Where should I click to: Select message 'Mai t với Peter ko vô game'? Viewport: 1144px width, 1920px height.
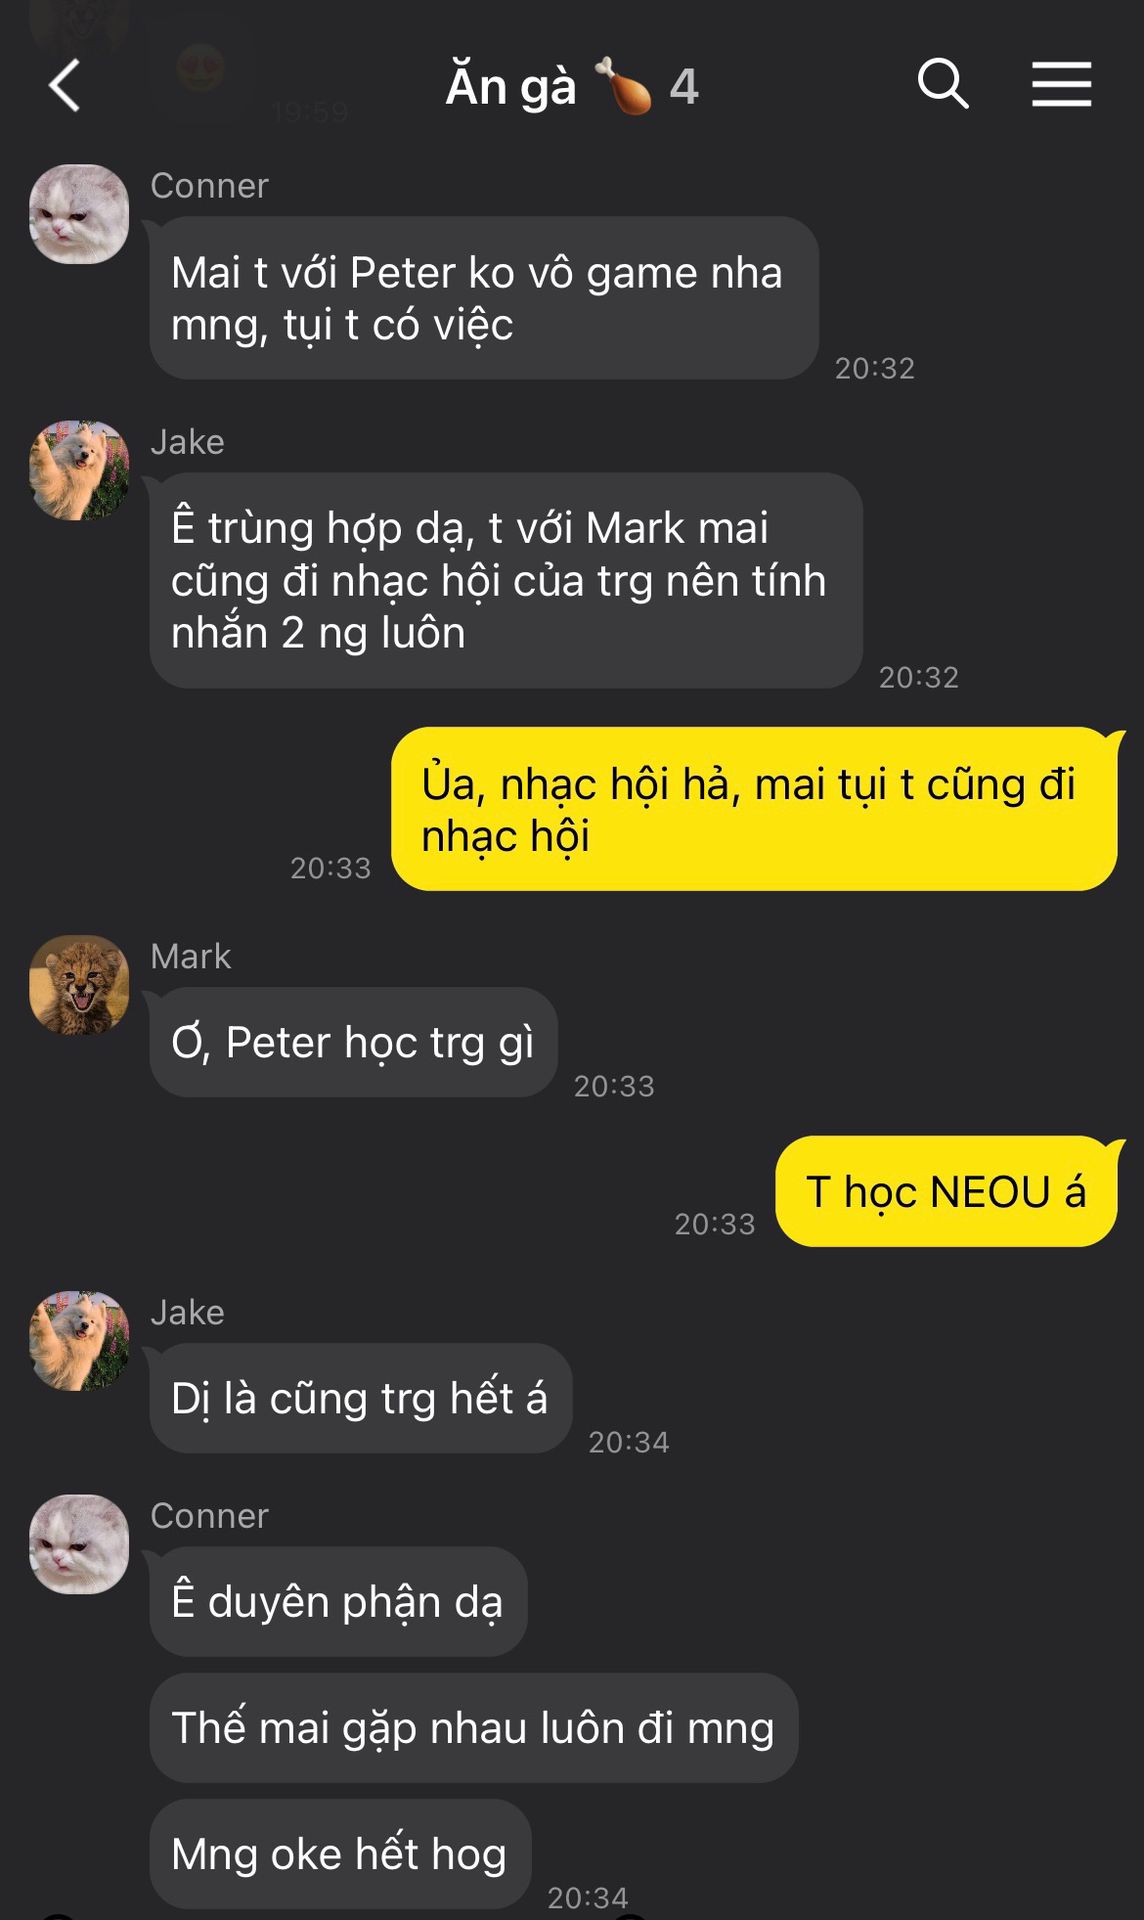coord(484,298)
